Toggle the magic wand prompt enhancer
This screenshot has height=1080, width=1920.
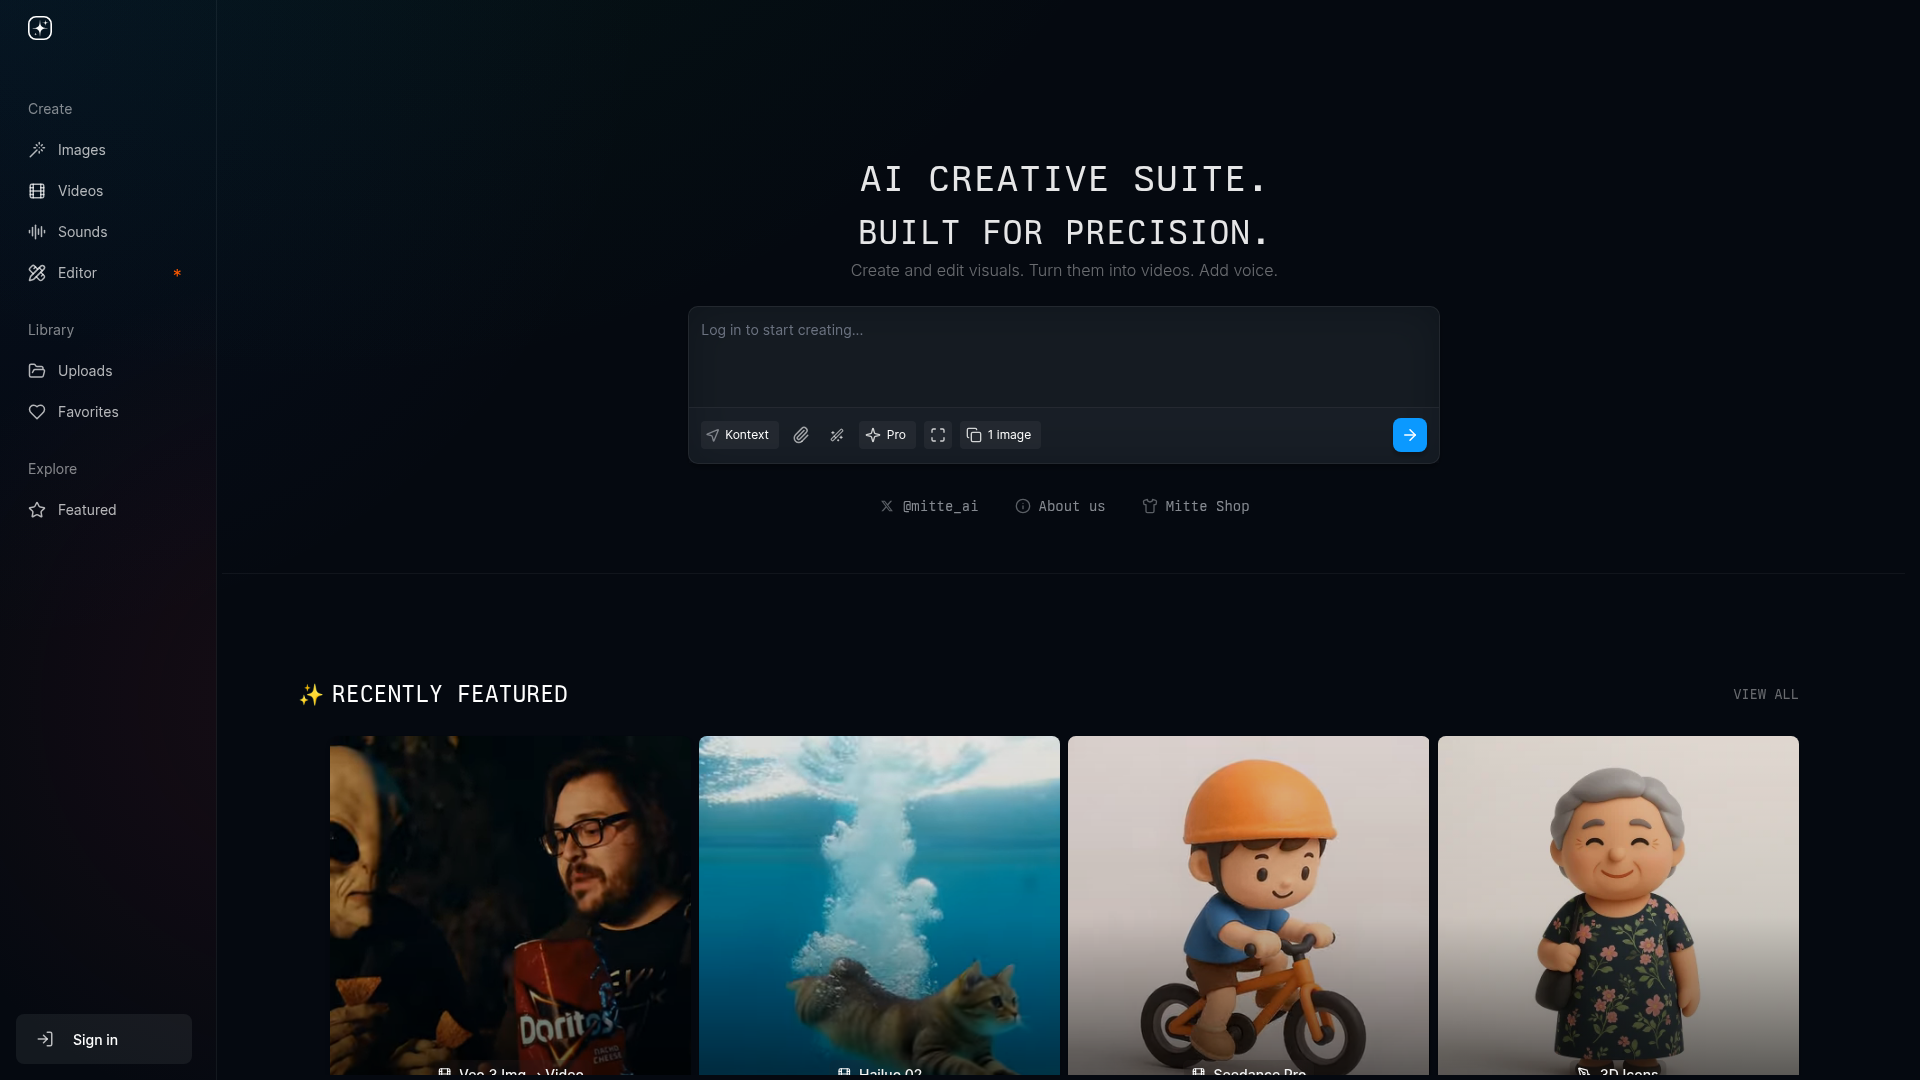click(x=837, y=435)
